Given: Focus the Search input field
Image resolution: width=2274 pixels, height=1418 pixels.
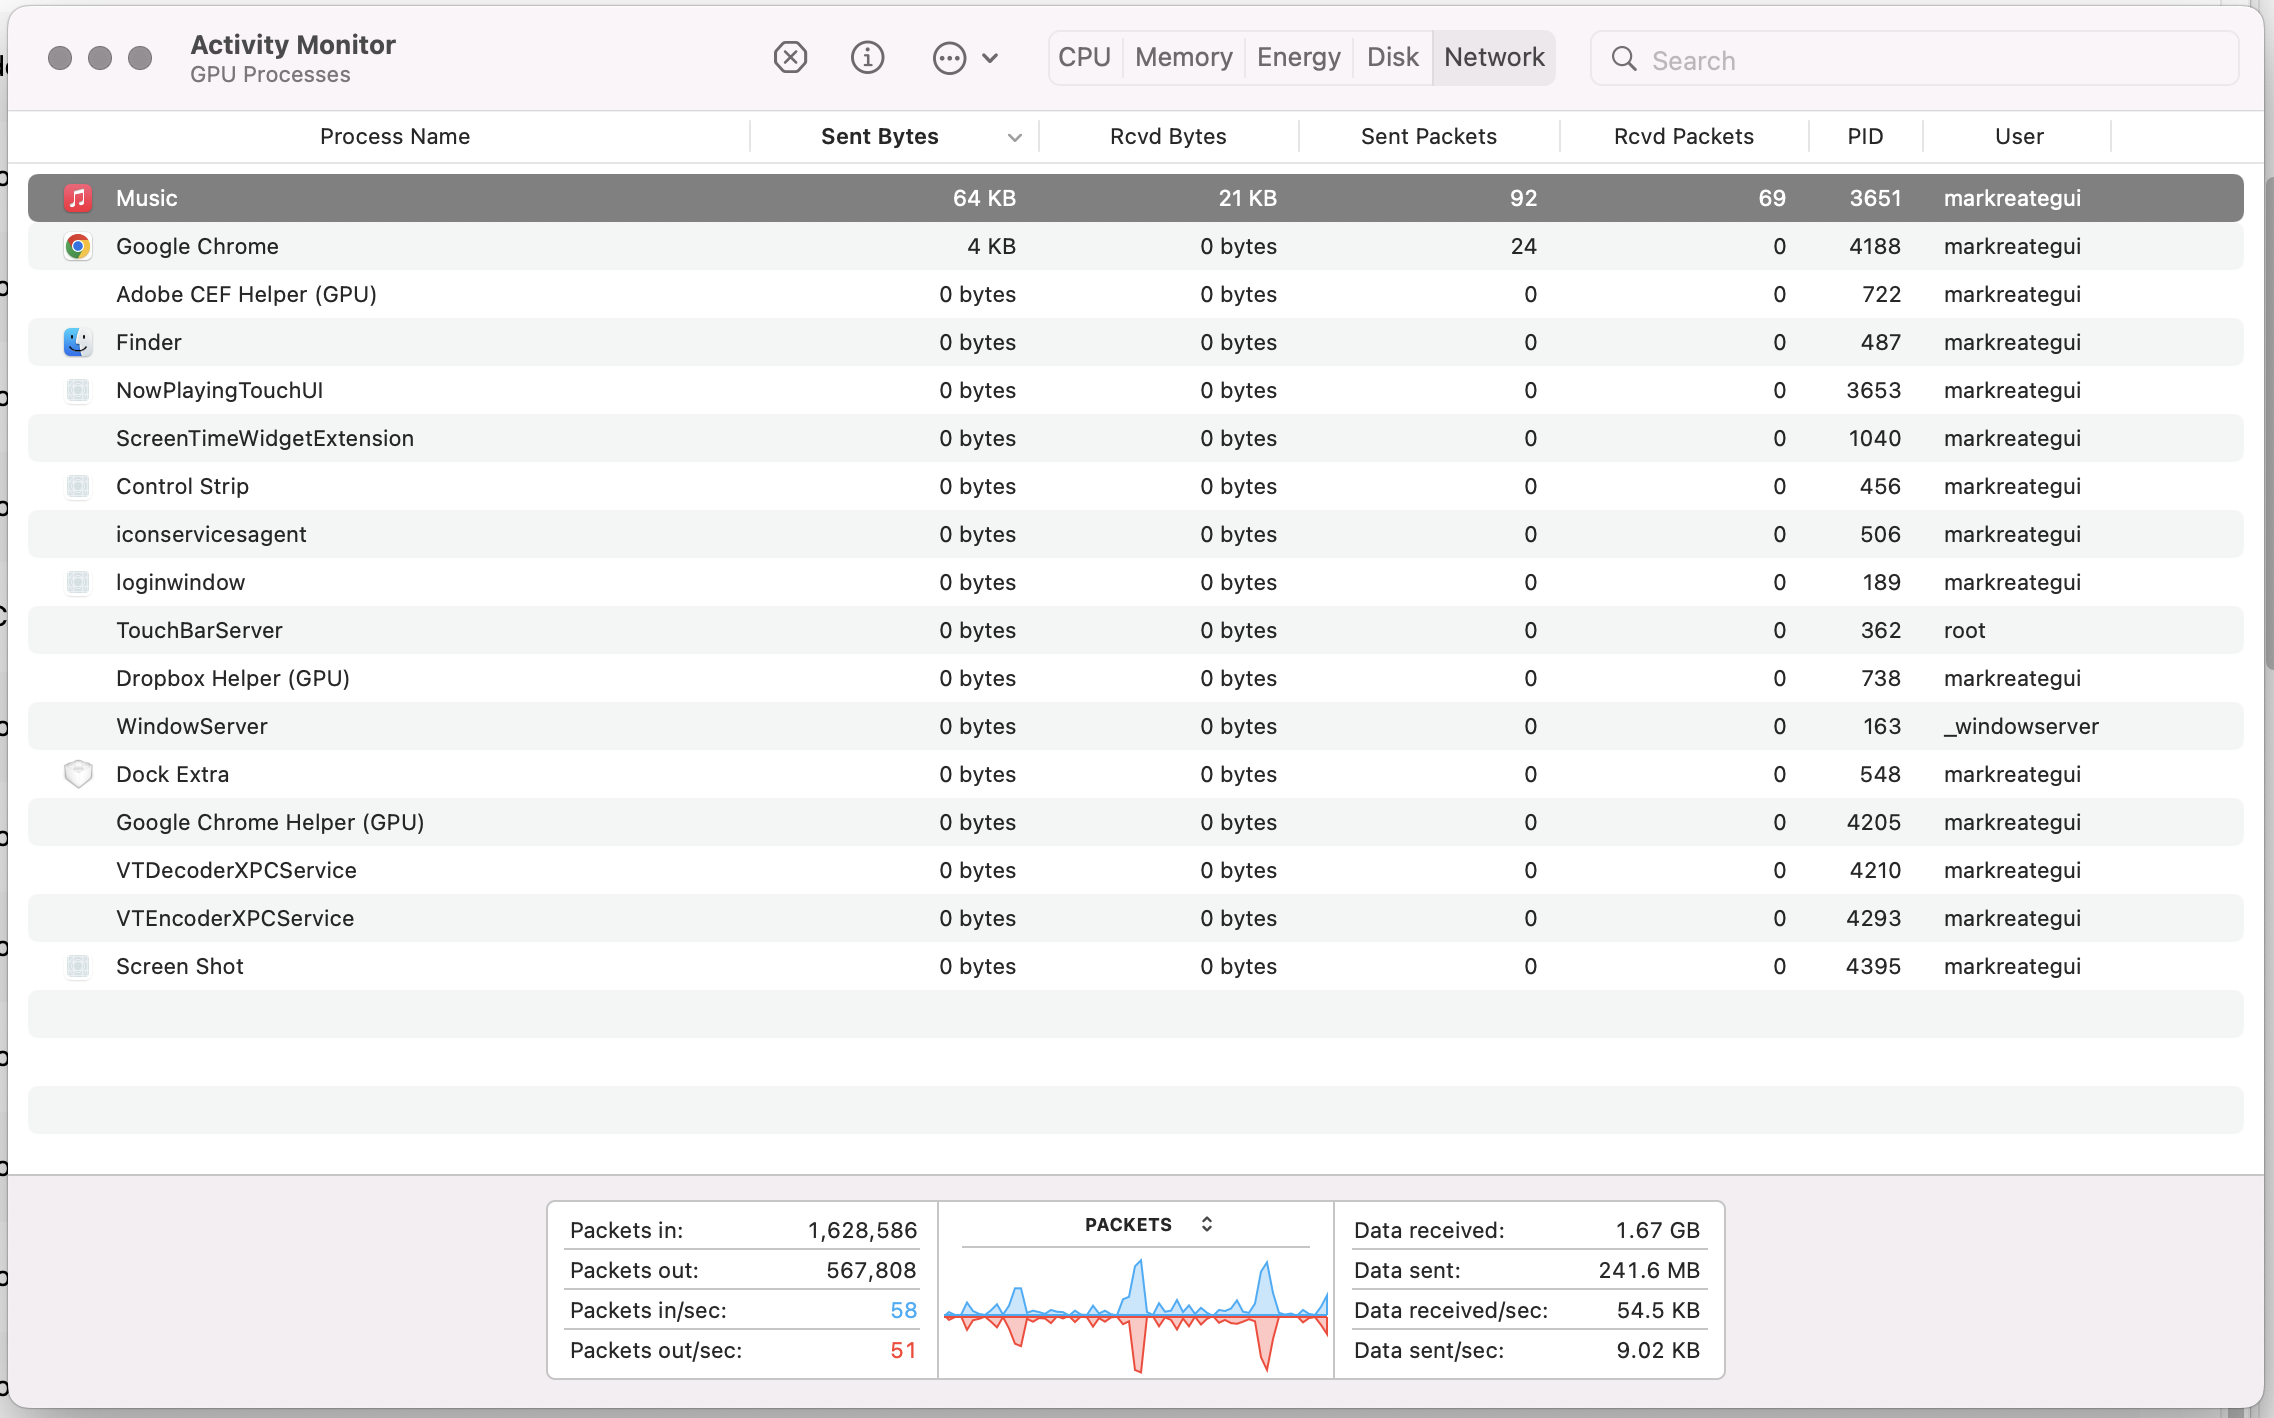Looking at the screenshot, I should coord(1930,60).
